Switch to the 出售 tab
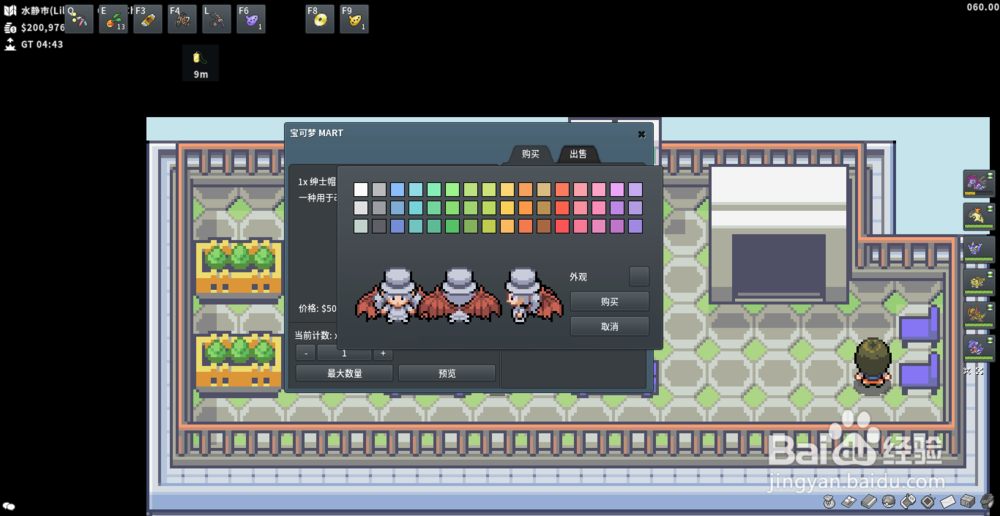 [578, 154]
